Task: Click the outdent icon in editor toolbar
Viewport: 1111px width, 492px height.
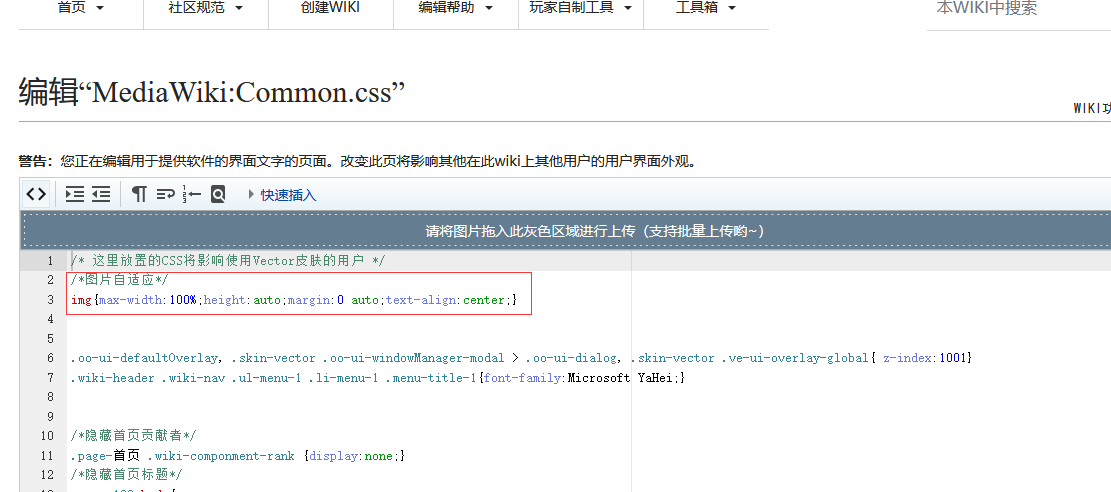Action: point(101,194)
